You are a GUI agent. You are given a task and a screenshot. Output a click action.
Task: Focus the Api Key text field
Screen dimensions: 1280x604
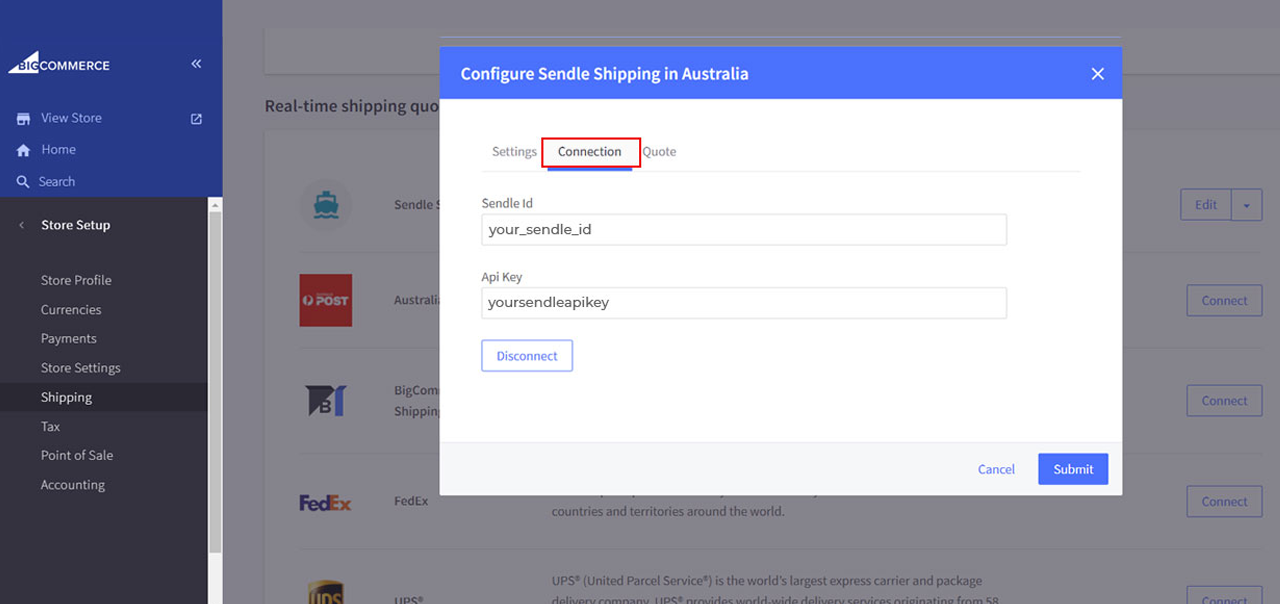743,303
